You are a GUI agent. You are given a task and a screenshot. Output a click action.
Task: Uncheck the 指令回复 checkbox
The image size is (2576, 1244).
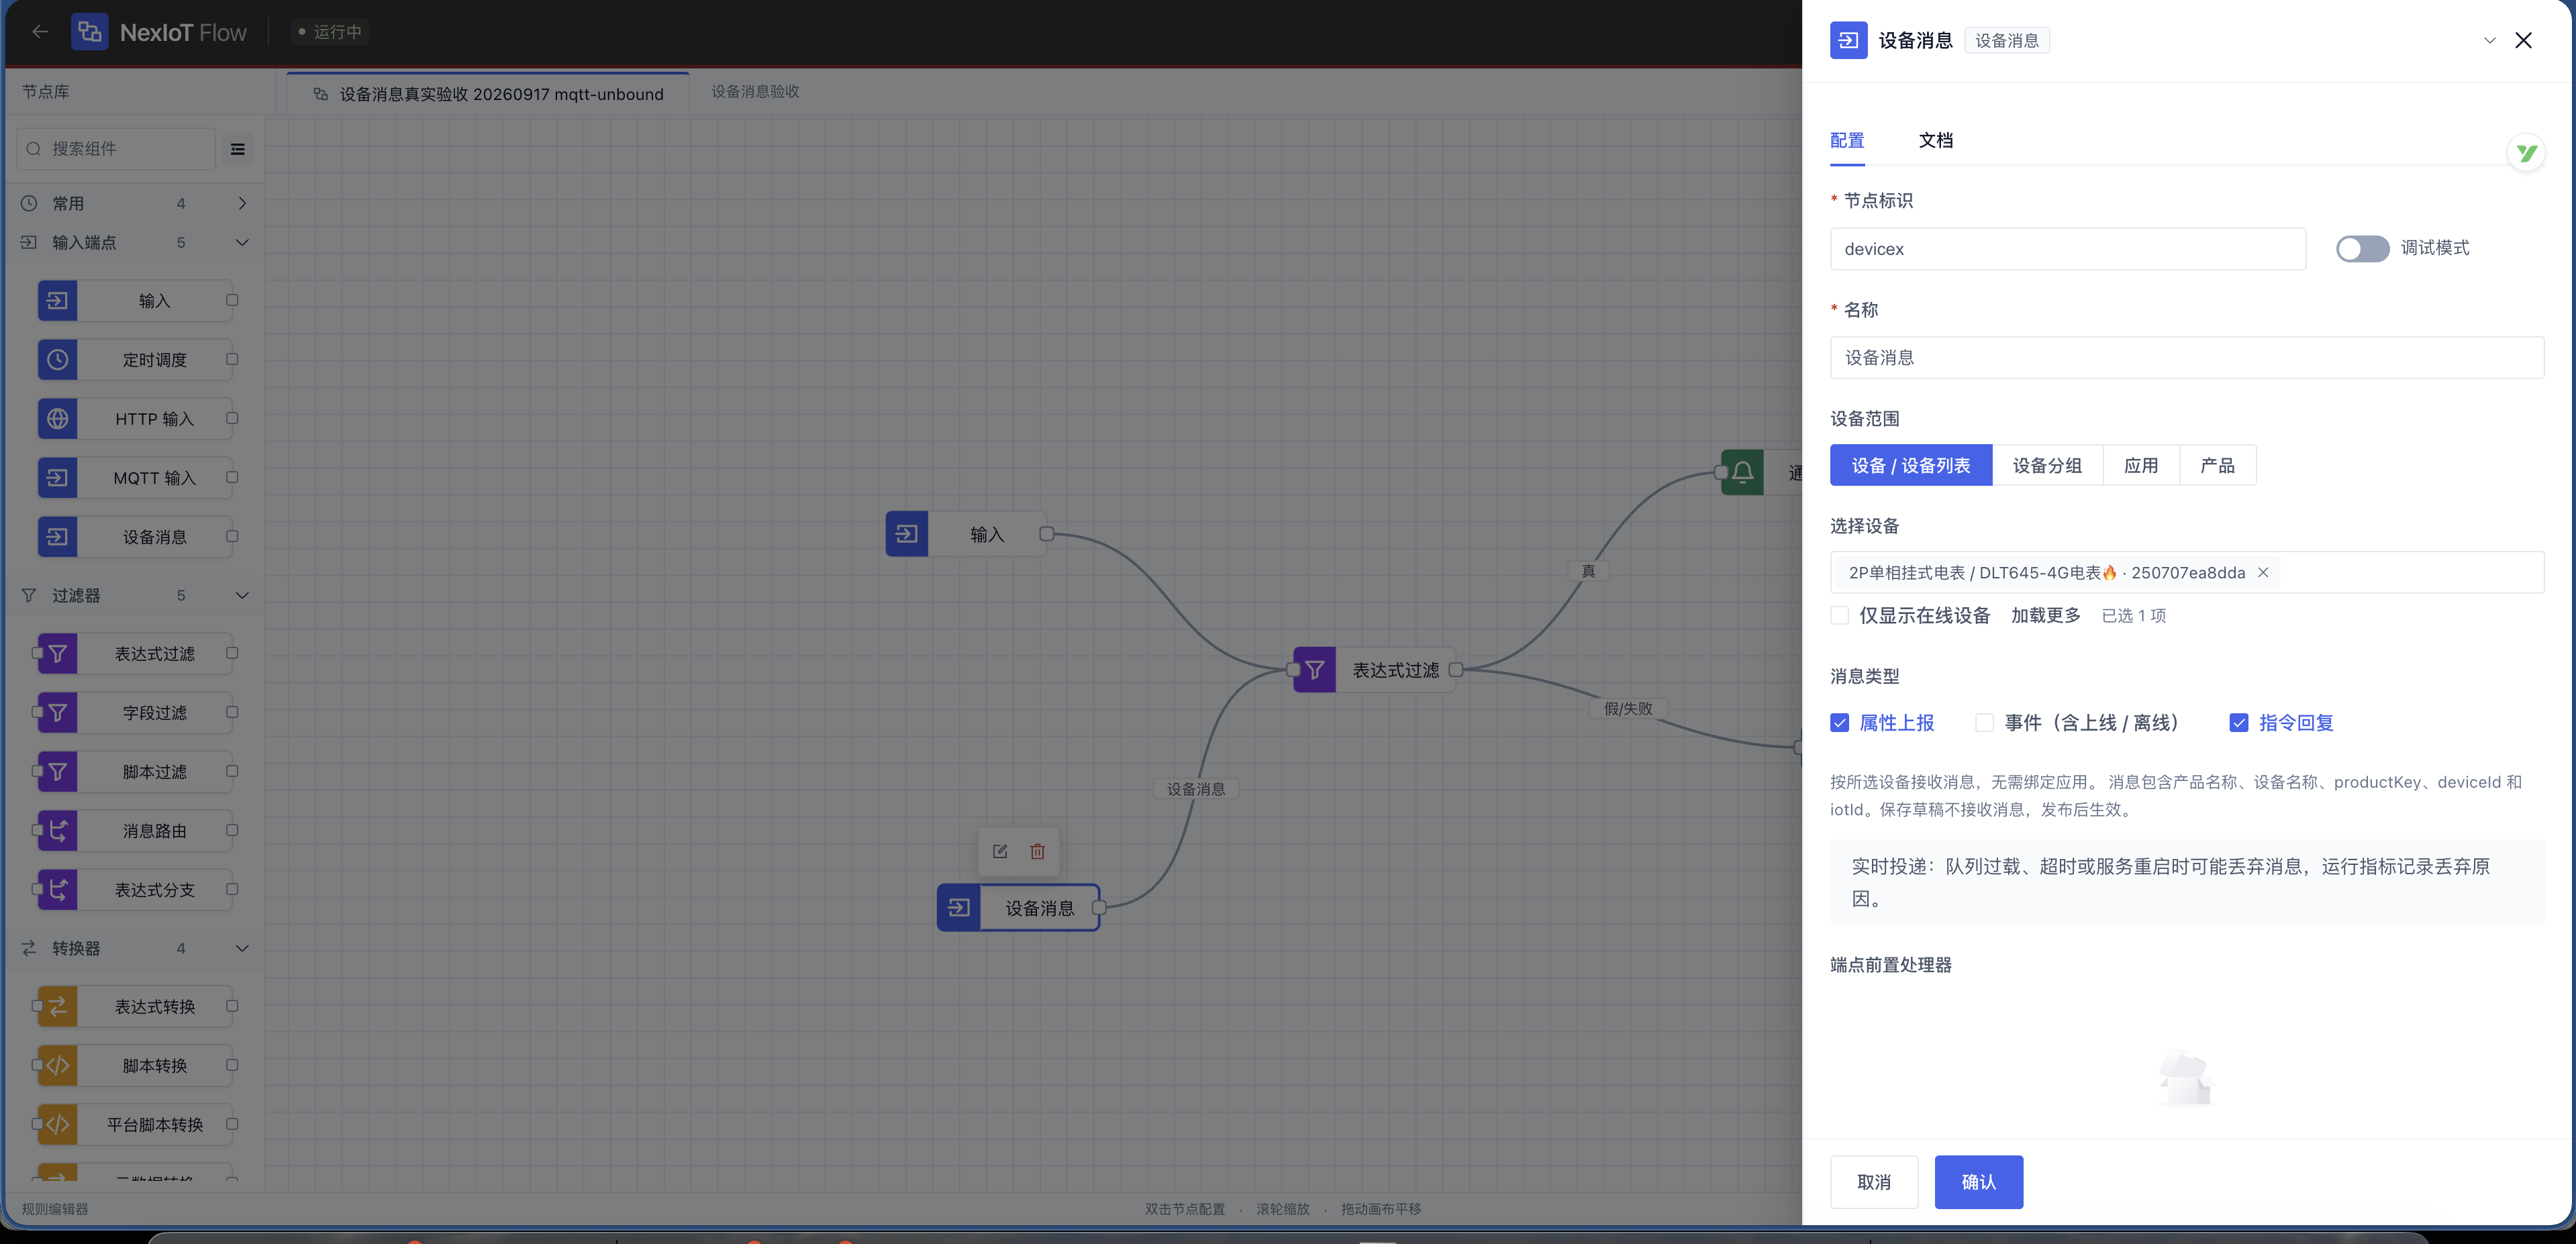2239,722
